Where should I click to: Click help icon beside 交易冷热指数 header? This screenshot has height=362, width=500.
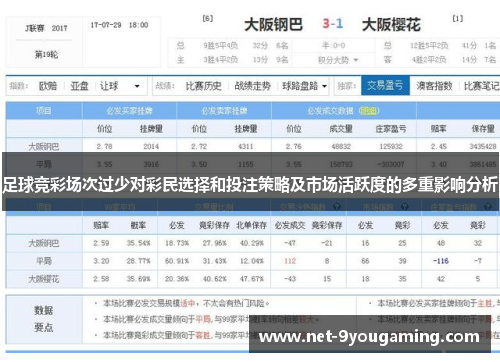(x=337, y=207)
